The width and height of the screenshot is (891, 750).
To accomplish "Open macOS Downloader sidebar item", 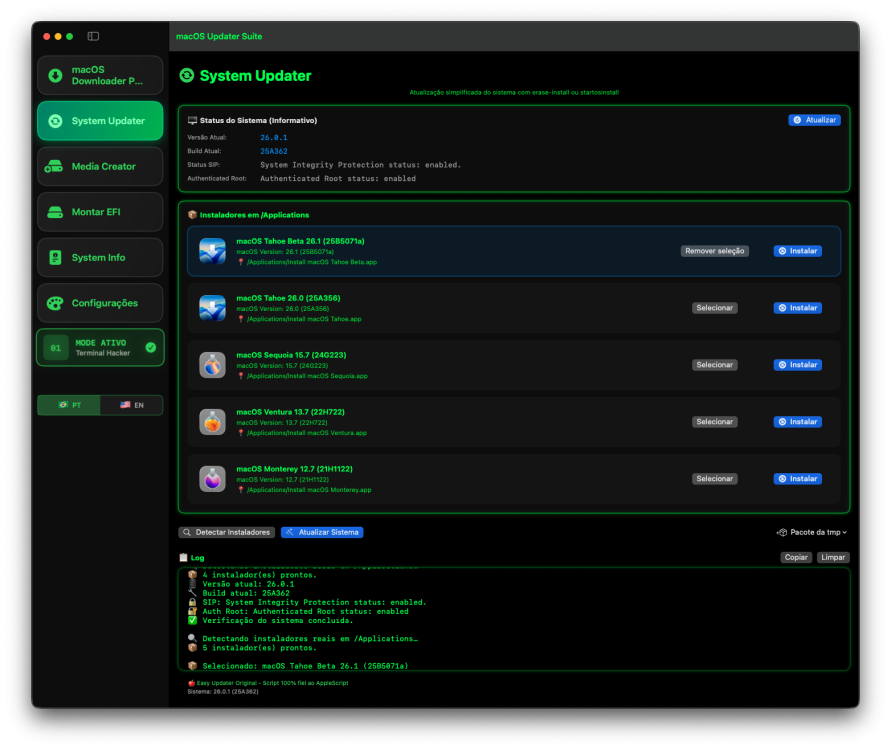I will click(100, 76).
